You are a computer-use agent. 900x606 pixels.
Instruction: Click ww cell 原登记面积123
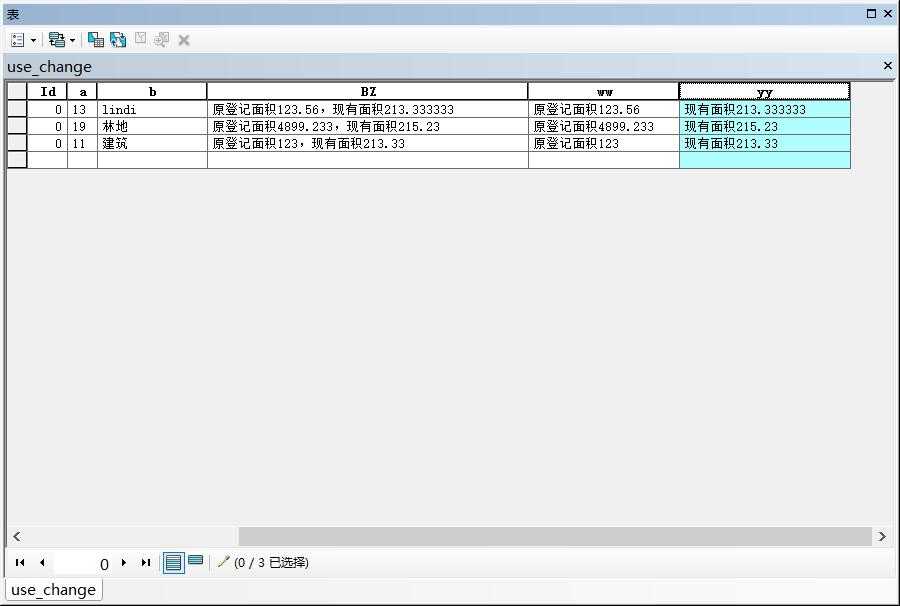(x=604, y=143)
